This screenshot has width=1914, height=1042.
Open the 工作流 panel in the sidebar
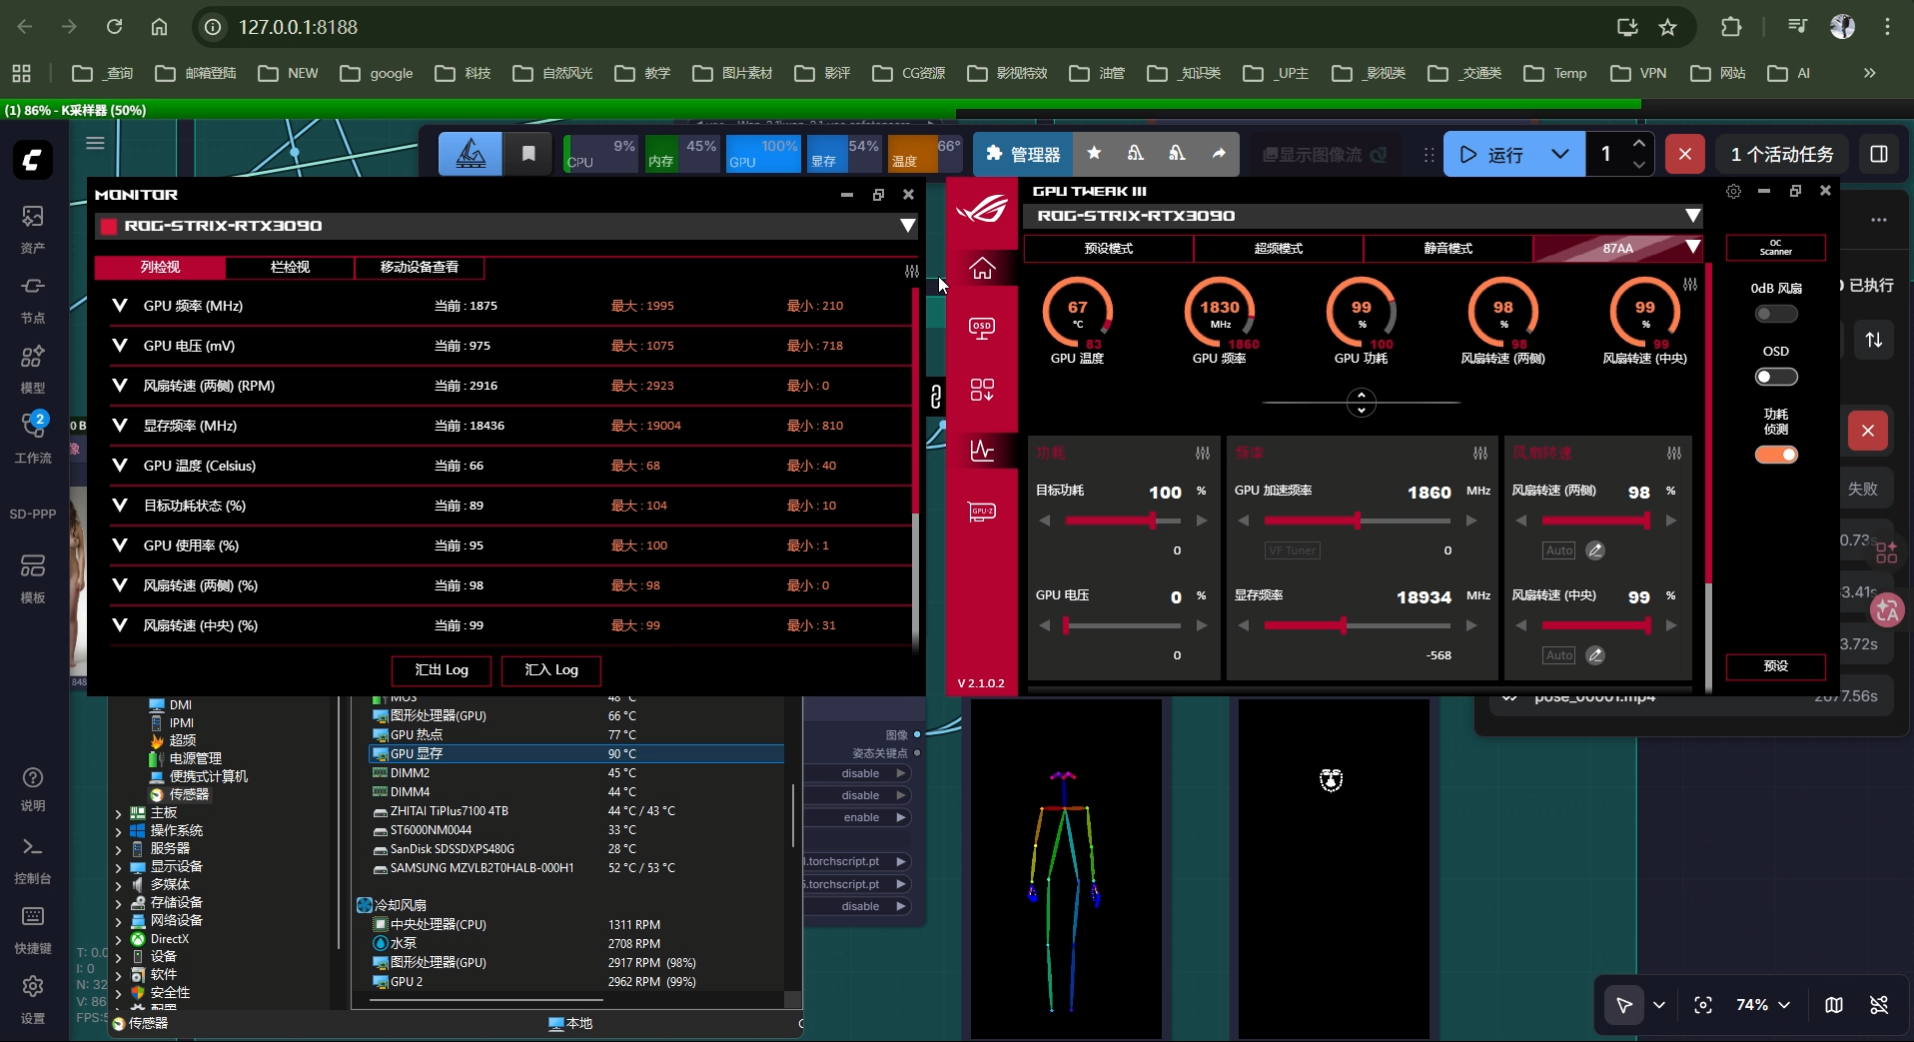pyautogui.click(x=32, y=438)
